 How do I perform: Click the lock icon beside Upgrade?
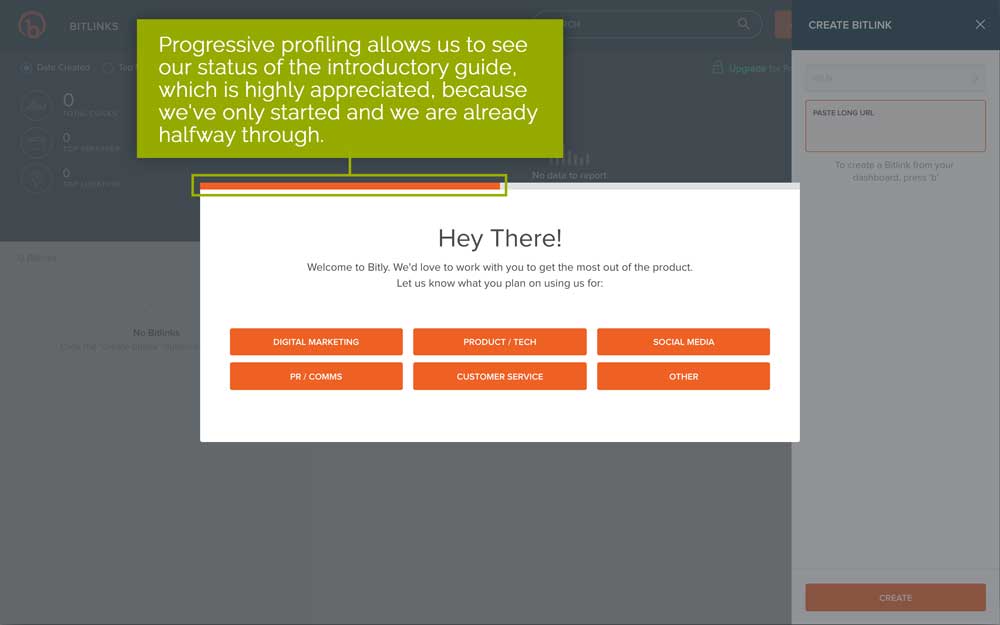pos(718,67)
